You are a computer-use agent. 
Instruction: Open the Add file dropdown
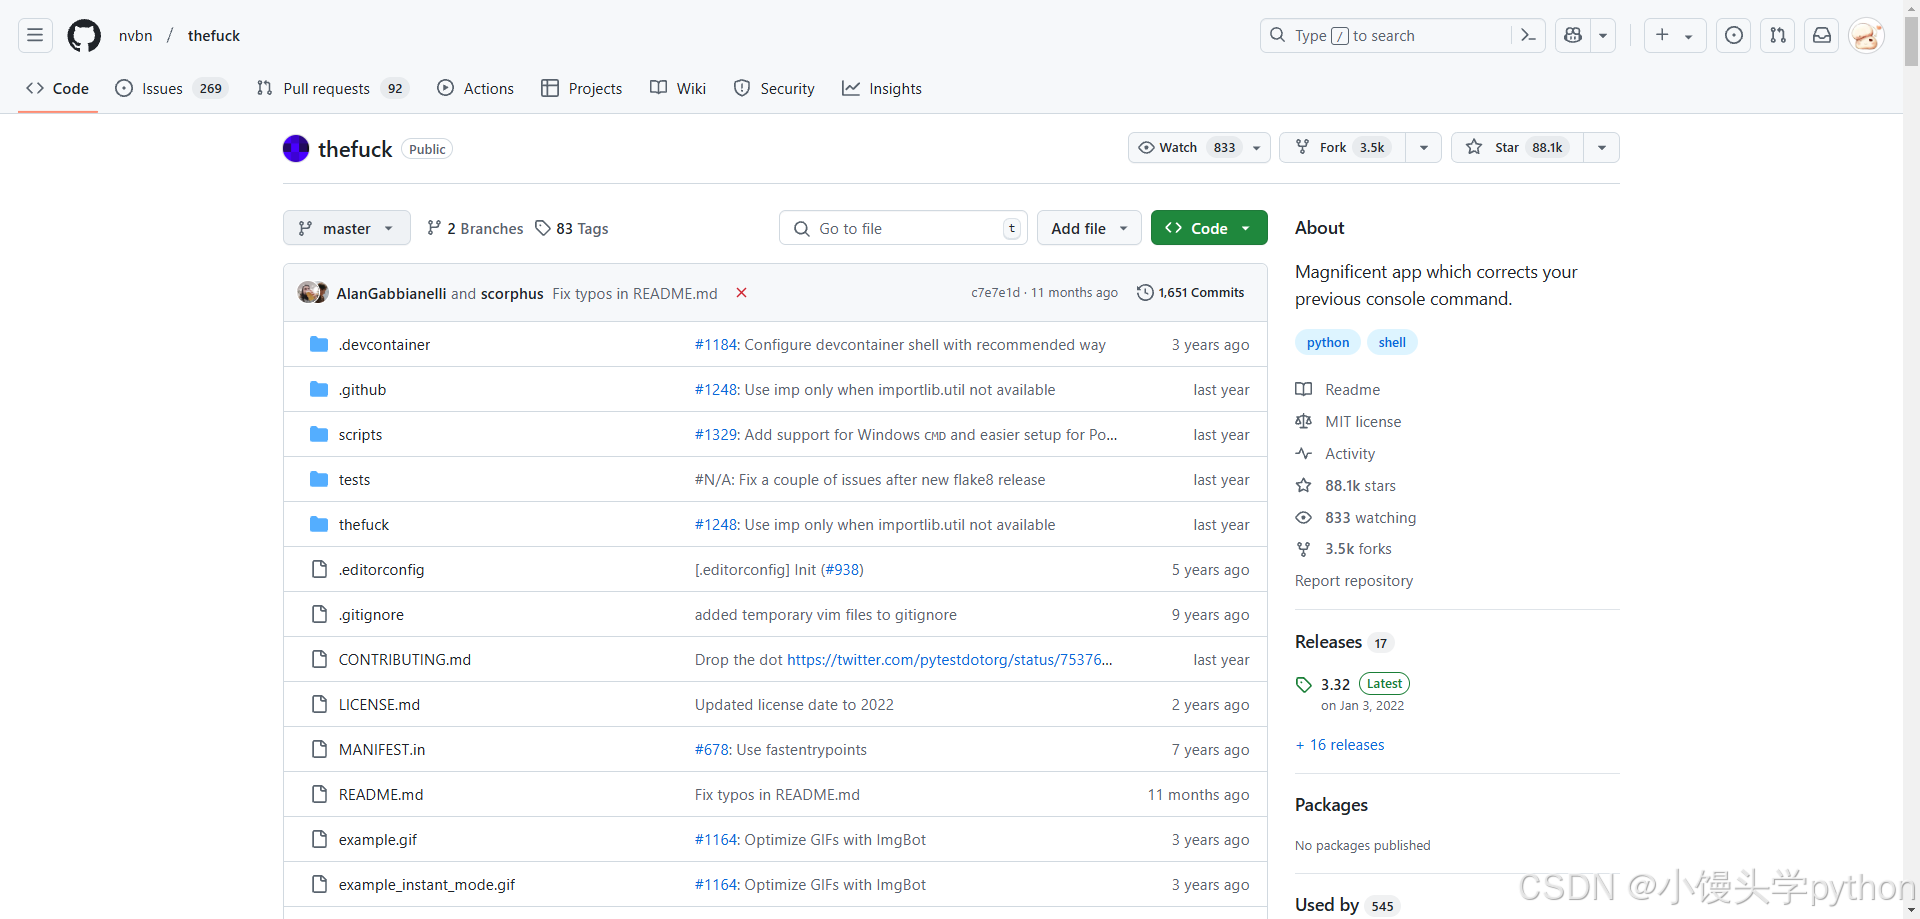[x=1089, y=228]
